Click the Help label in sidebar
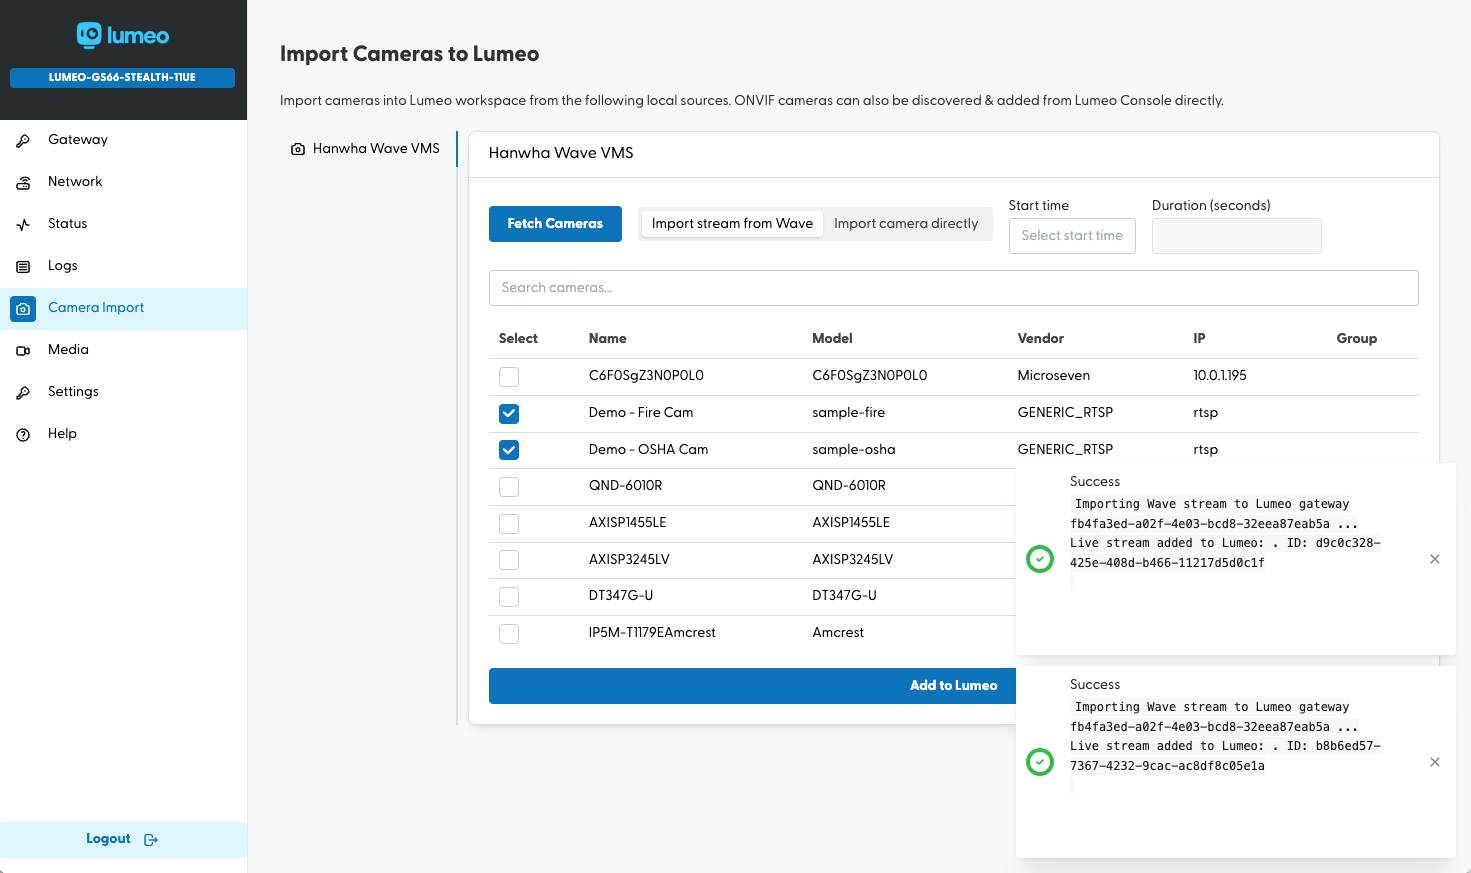The width and height of the screenshot is (1471, 873). (x=62, y=434)
